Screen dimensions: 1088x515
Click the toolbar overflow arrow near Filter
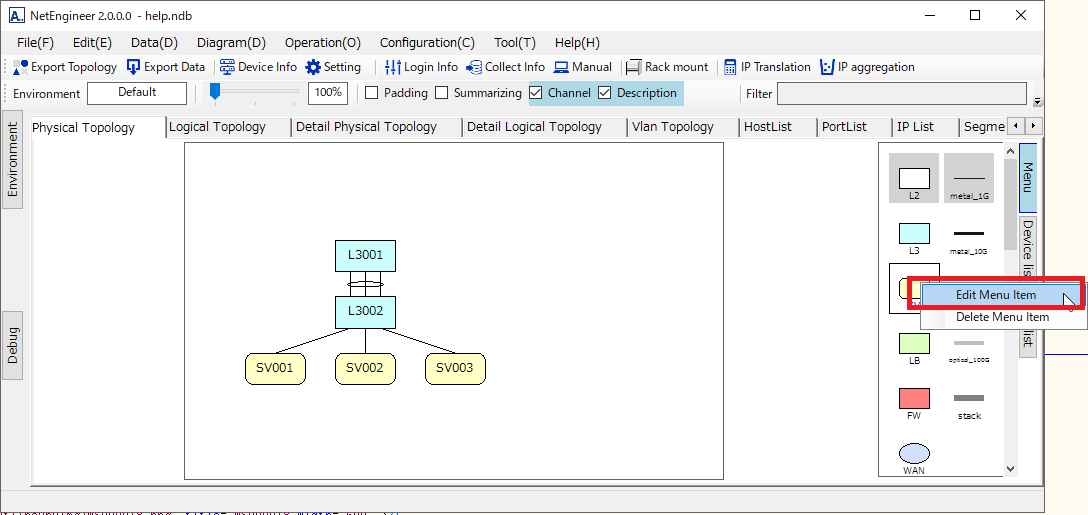point(1037,101)
